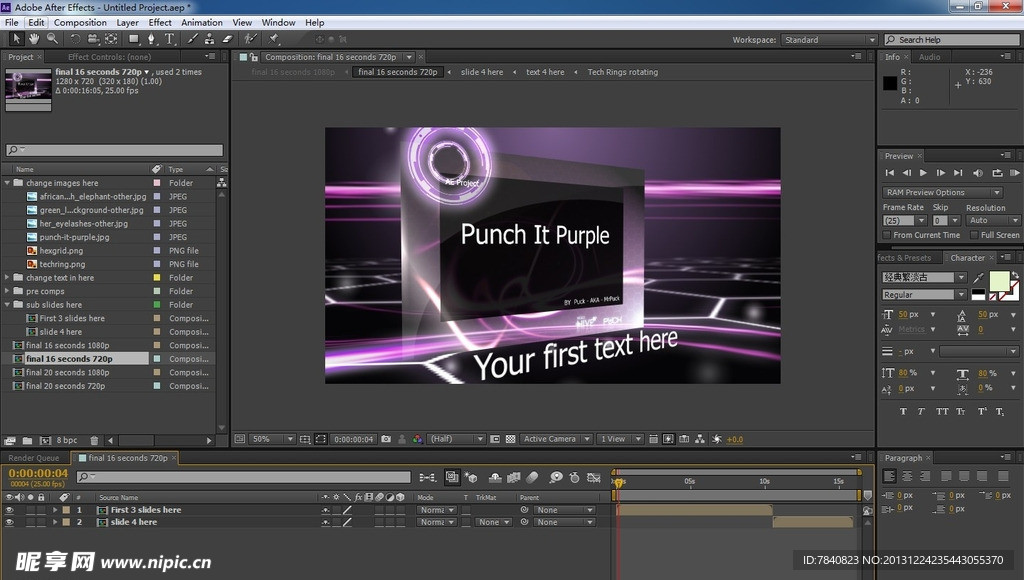1024x580 pixels.
Task: Click the Puppet Pin tool
Action: 273,39
